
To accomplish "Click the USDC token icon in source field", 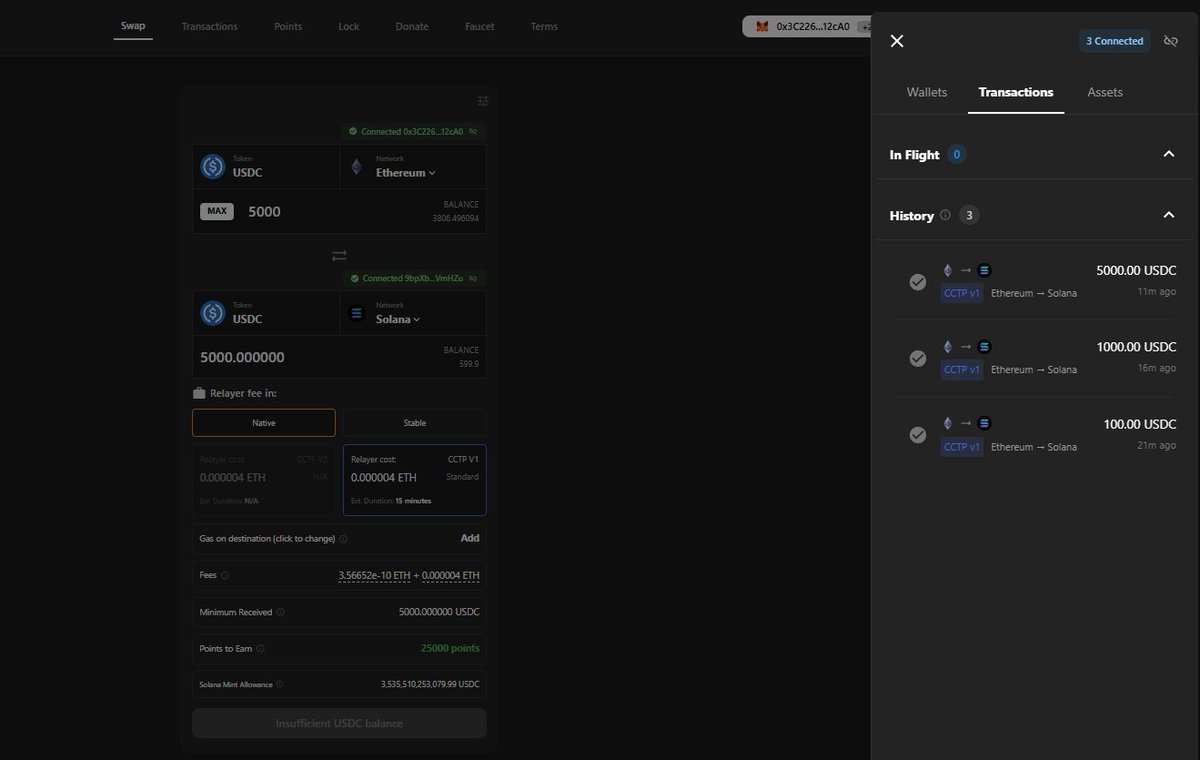I will tap(212, 166).
